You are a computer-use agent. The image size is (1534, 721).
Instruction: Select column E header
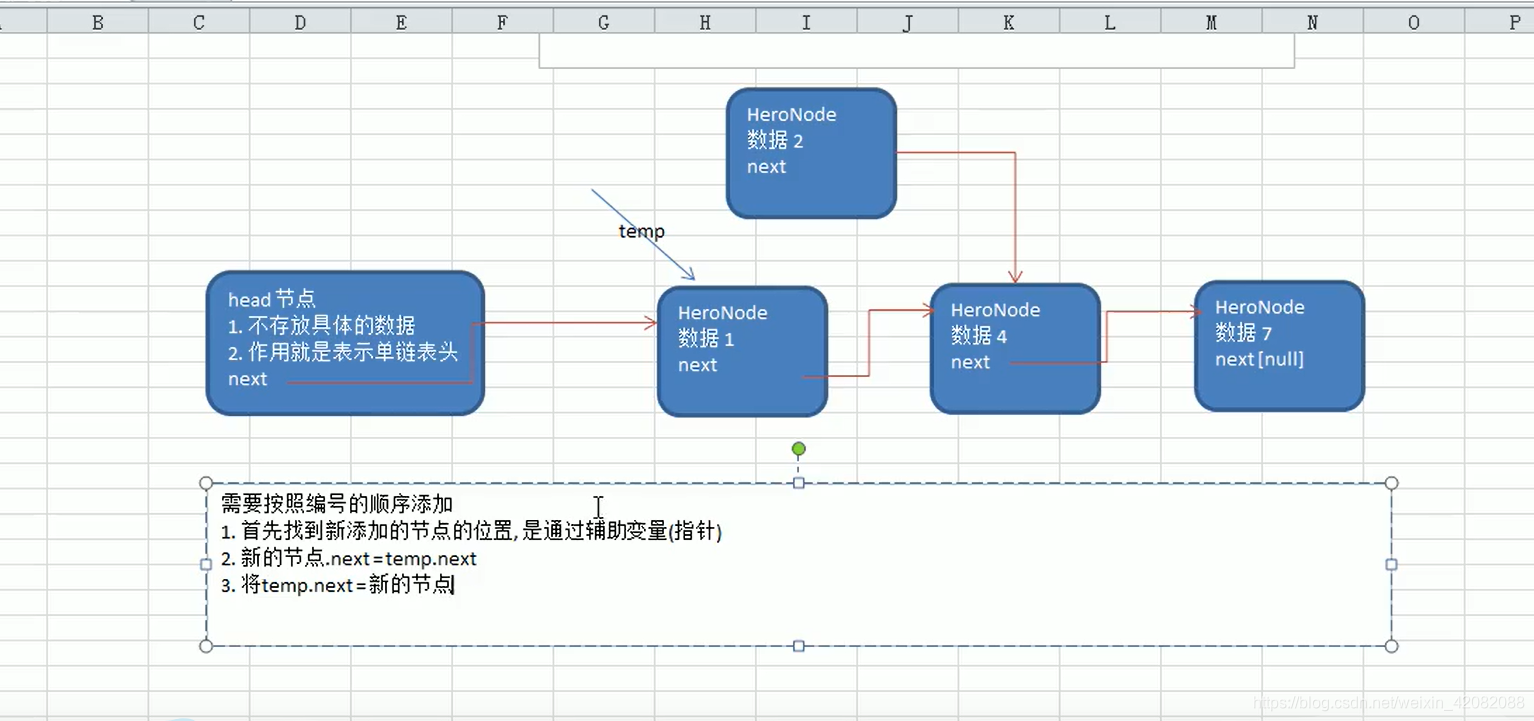click(401, 22)
